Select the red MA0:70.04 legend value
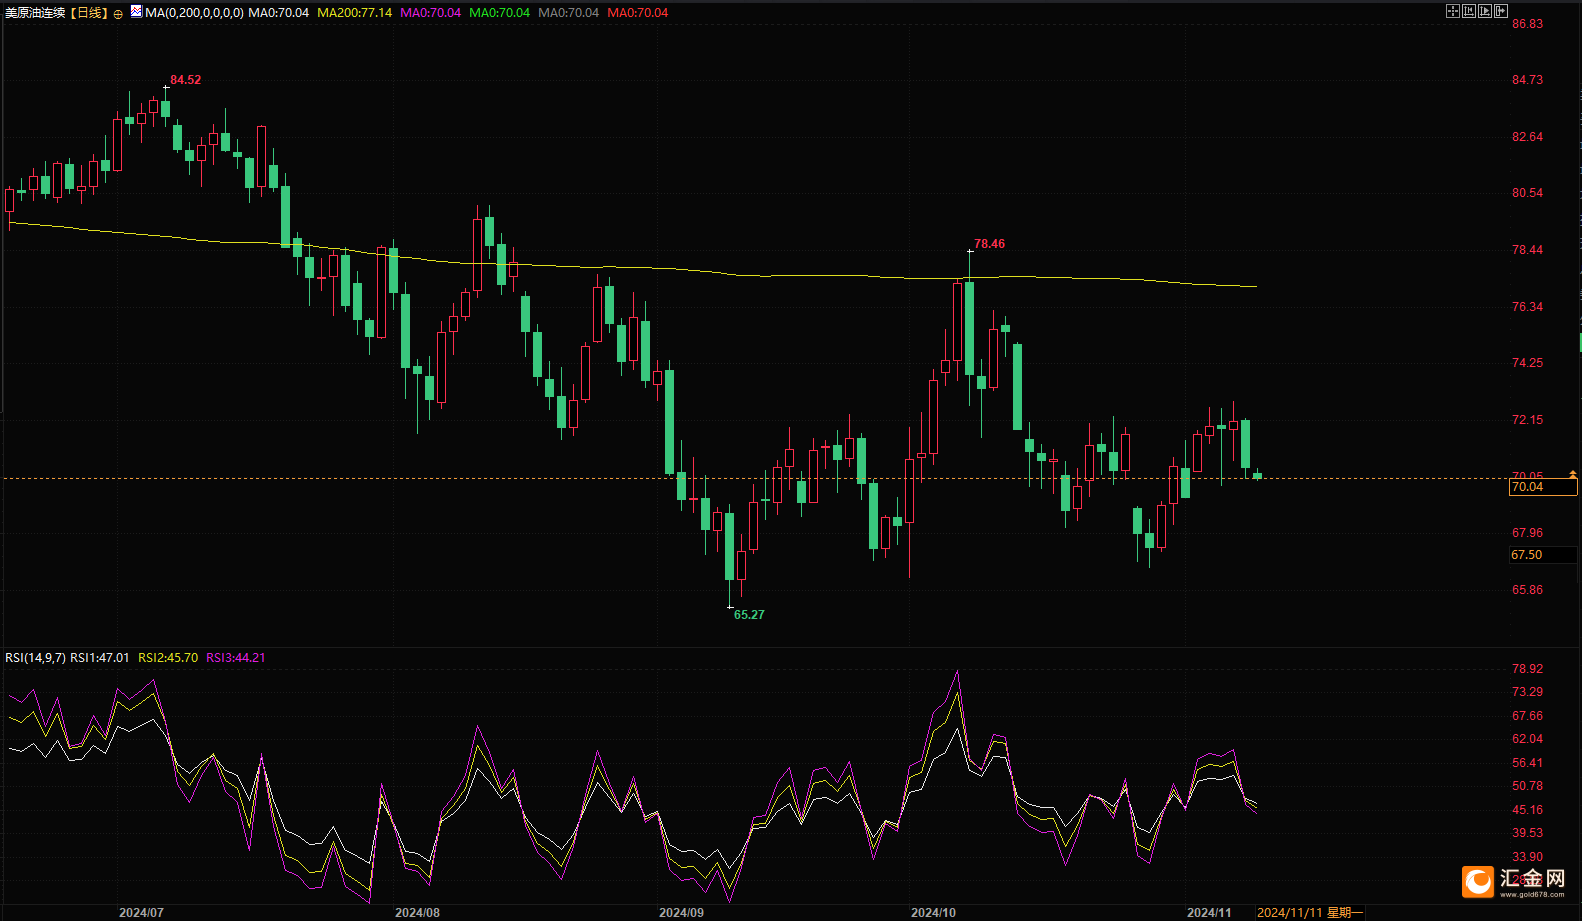1582x921 pixels. click(x=637, y=13)
